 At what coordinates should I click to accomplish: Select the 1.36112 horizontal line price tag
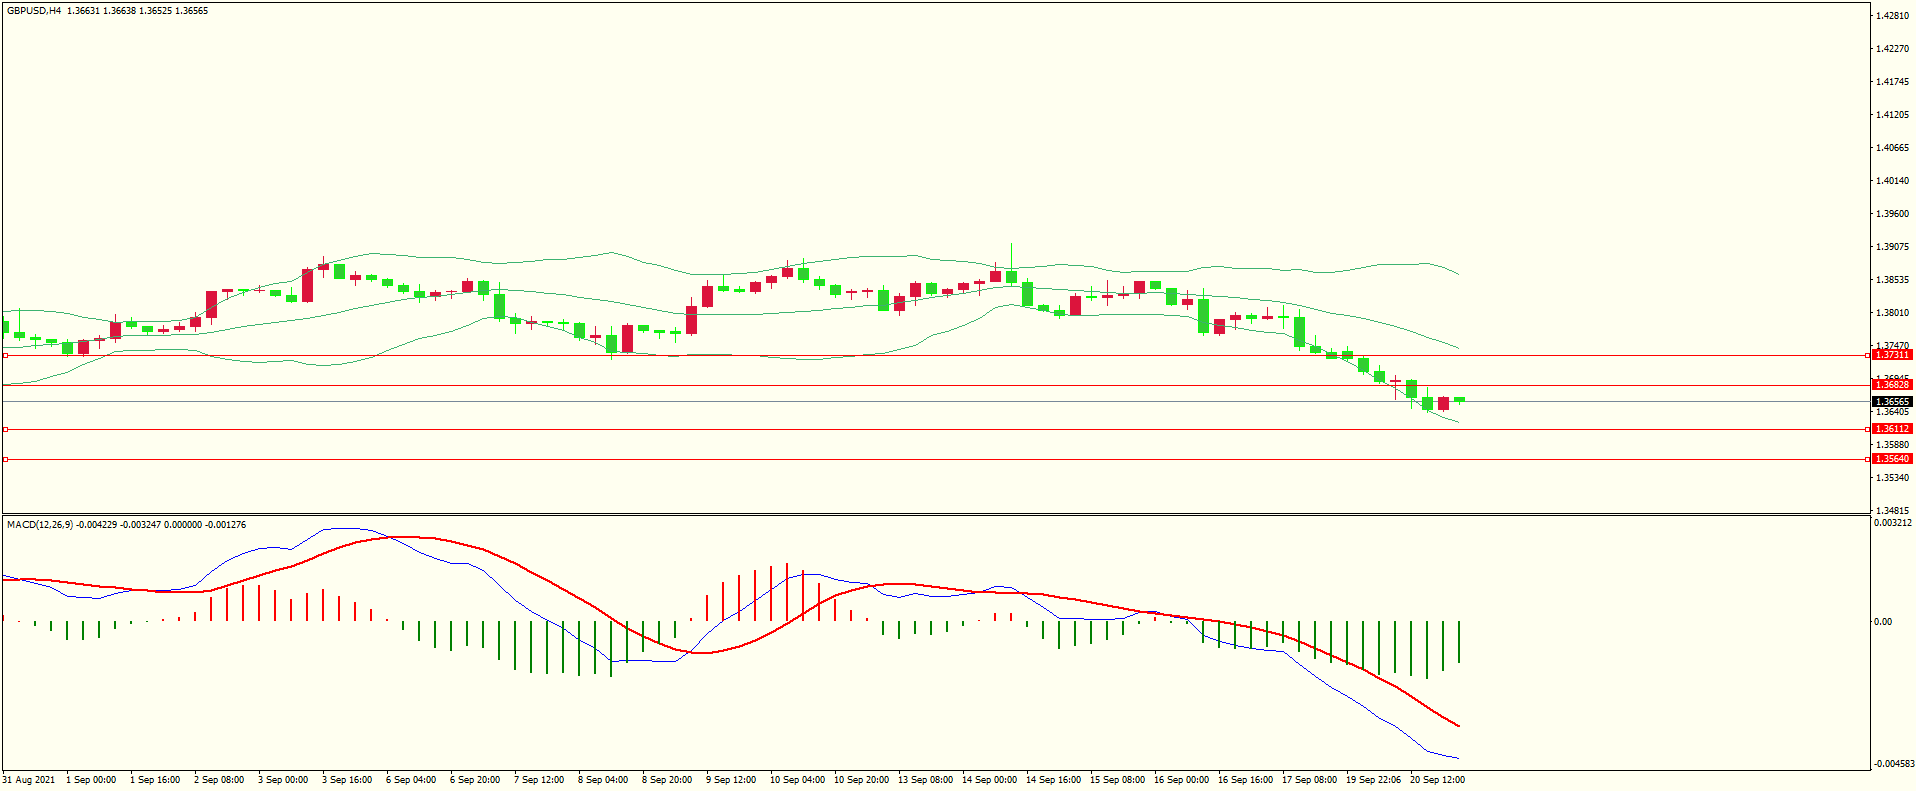pos(1892,429)
